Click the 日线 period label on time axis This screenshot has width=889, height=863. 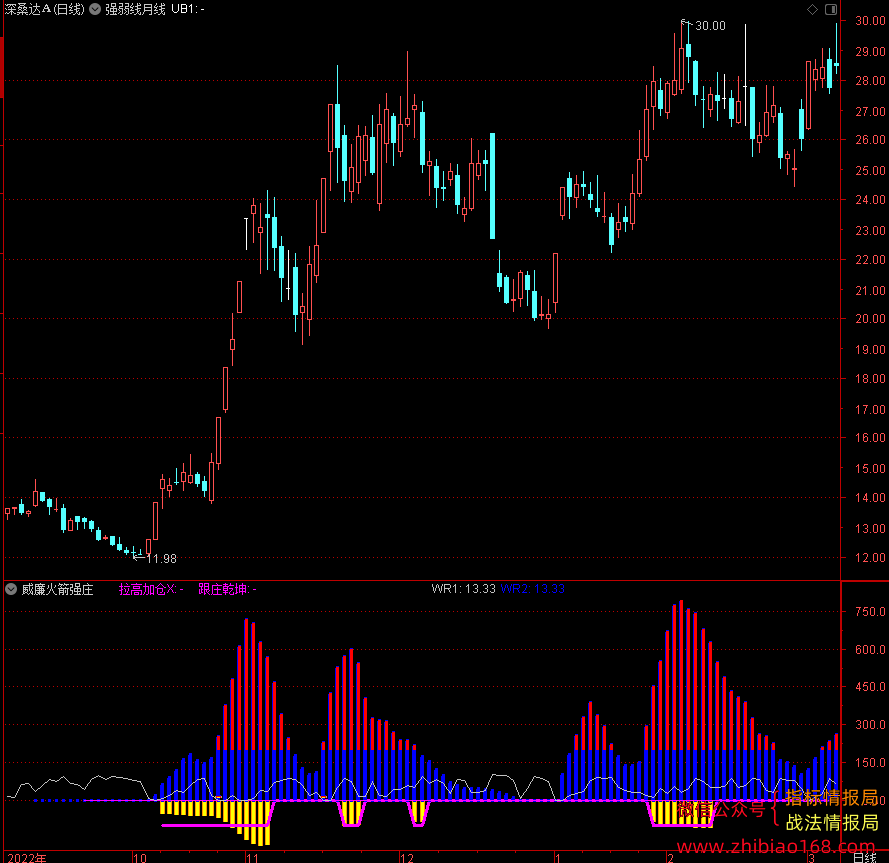[865, 857]
